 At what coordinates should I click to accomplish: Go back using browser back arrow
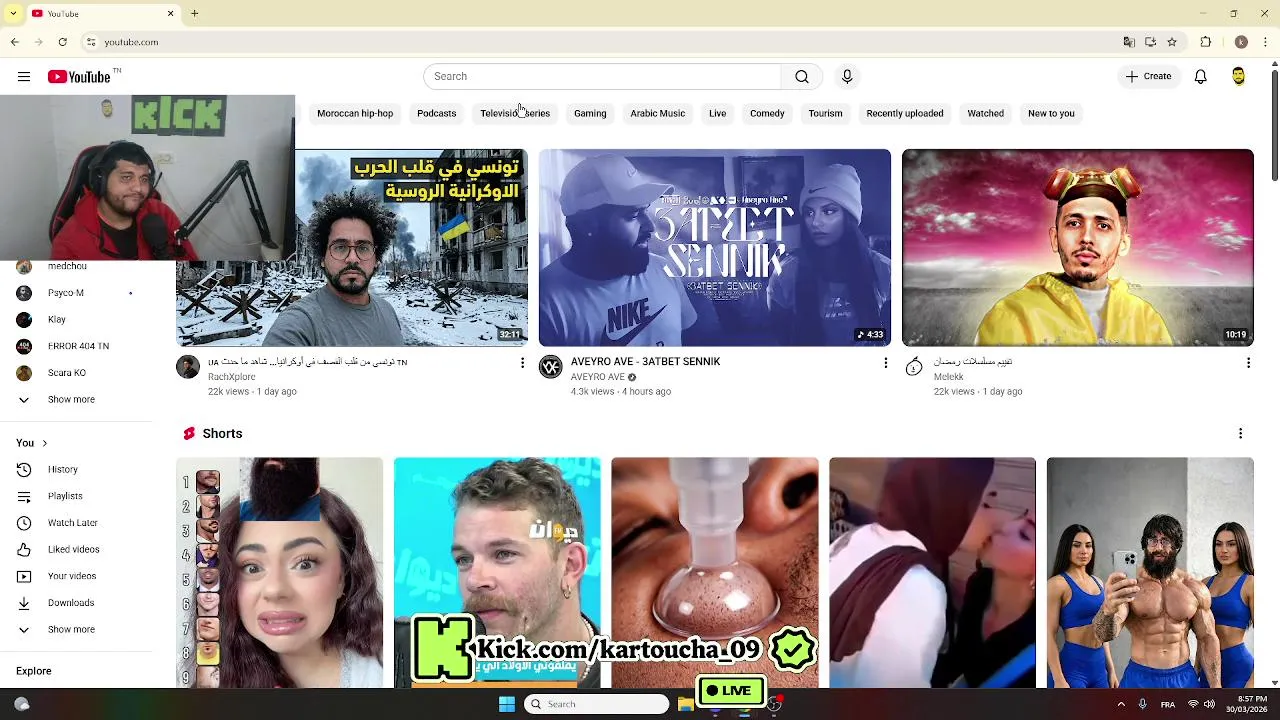click(15, 42)
